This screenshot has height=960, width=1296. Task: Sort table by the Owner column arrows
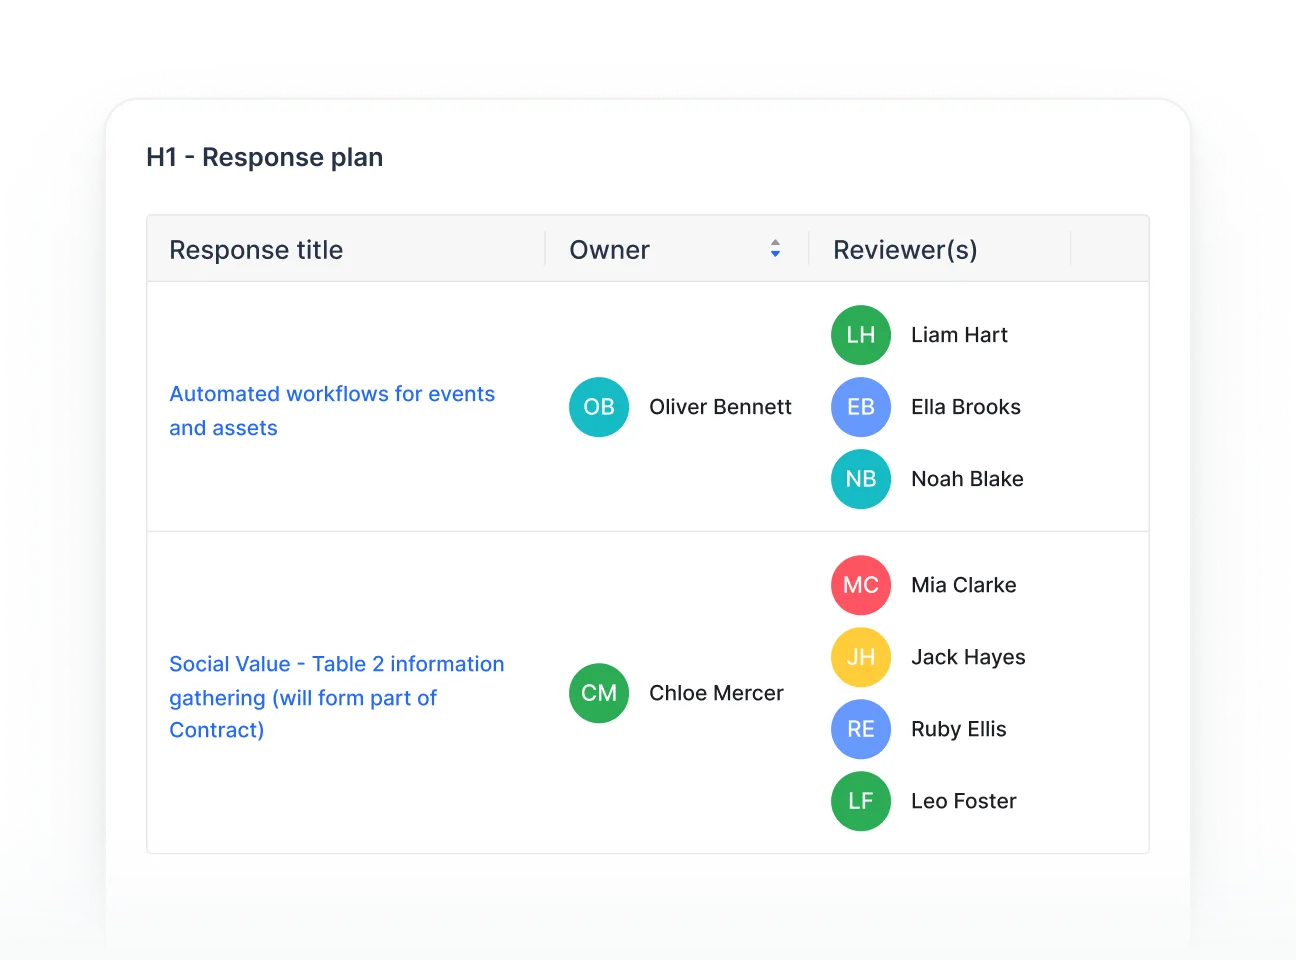point(775,249)
